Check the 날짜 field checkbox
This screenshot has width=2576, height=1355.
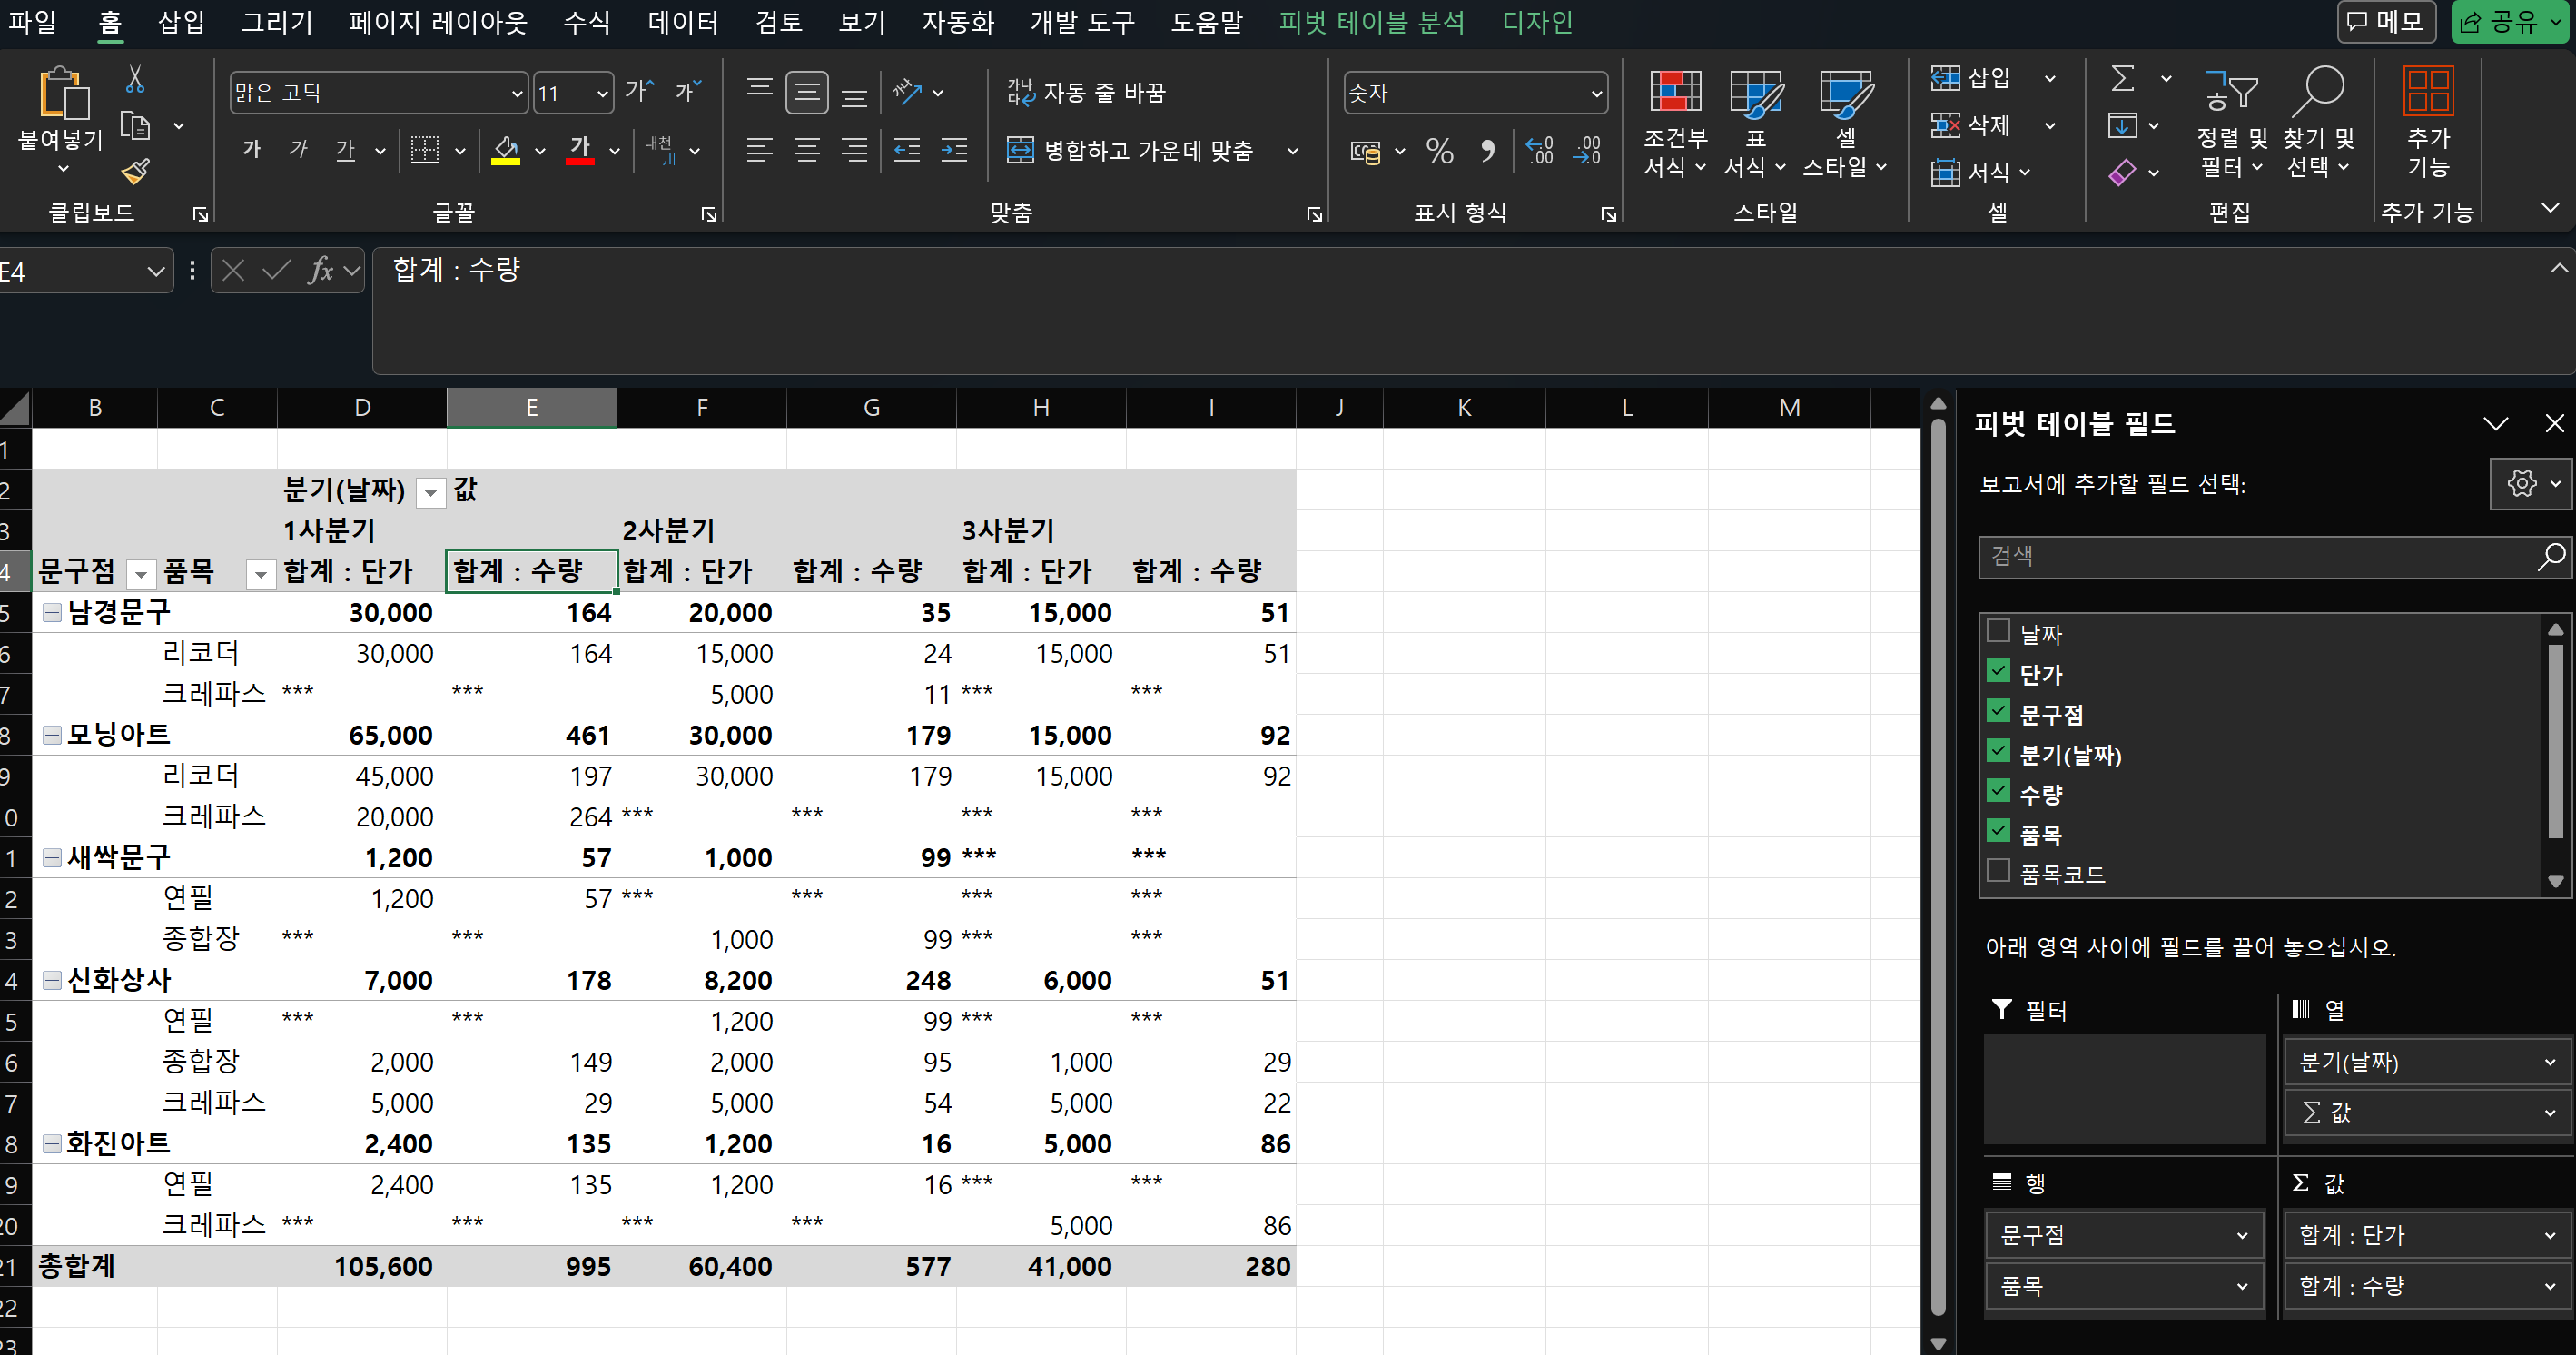[x=1998, y=631]
